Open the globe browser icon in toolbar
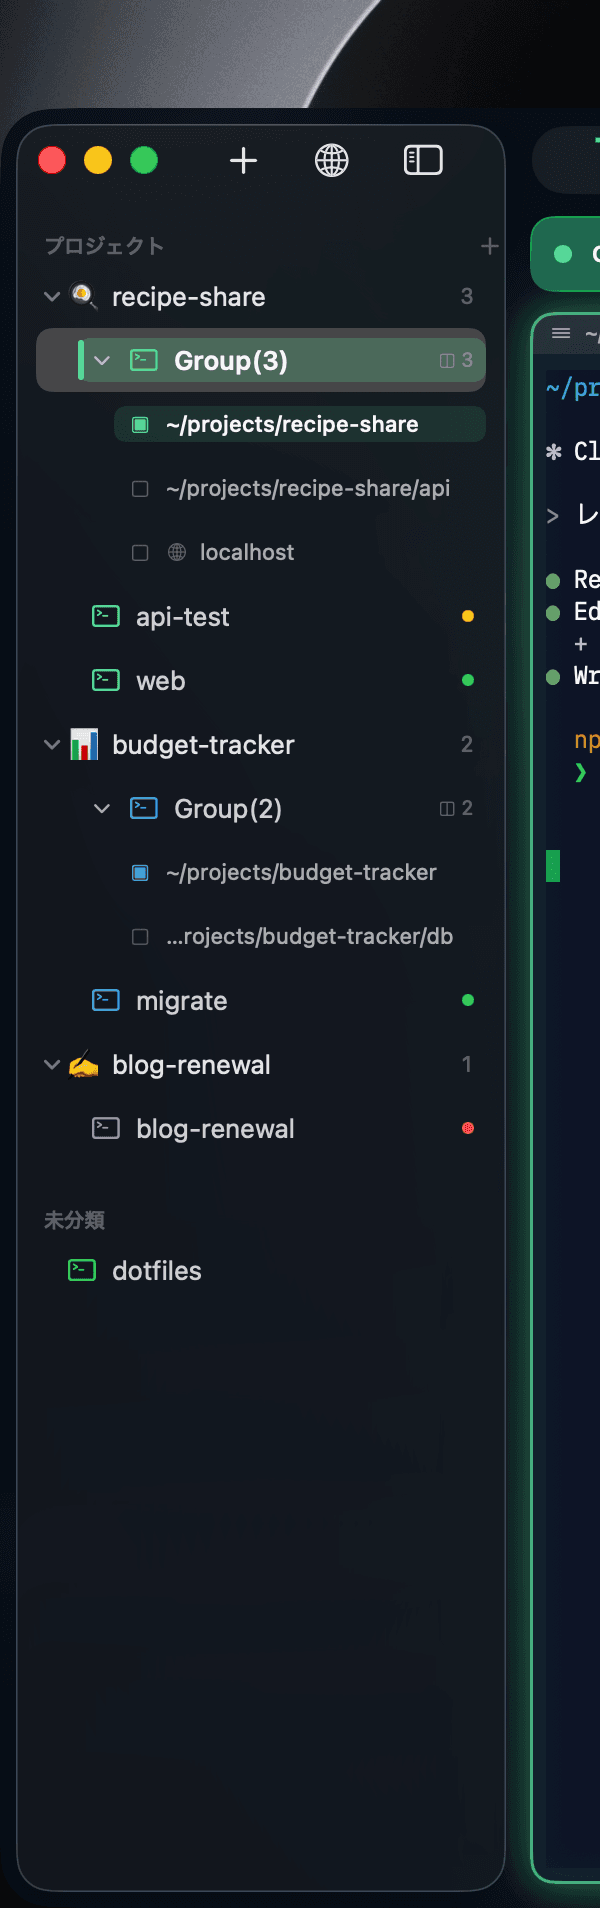 pos(332,160)
